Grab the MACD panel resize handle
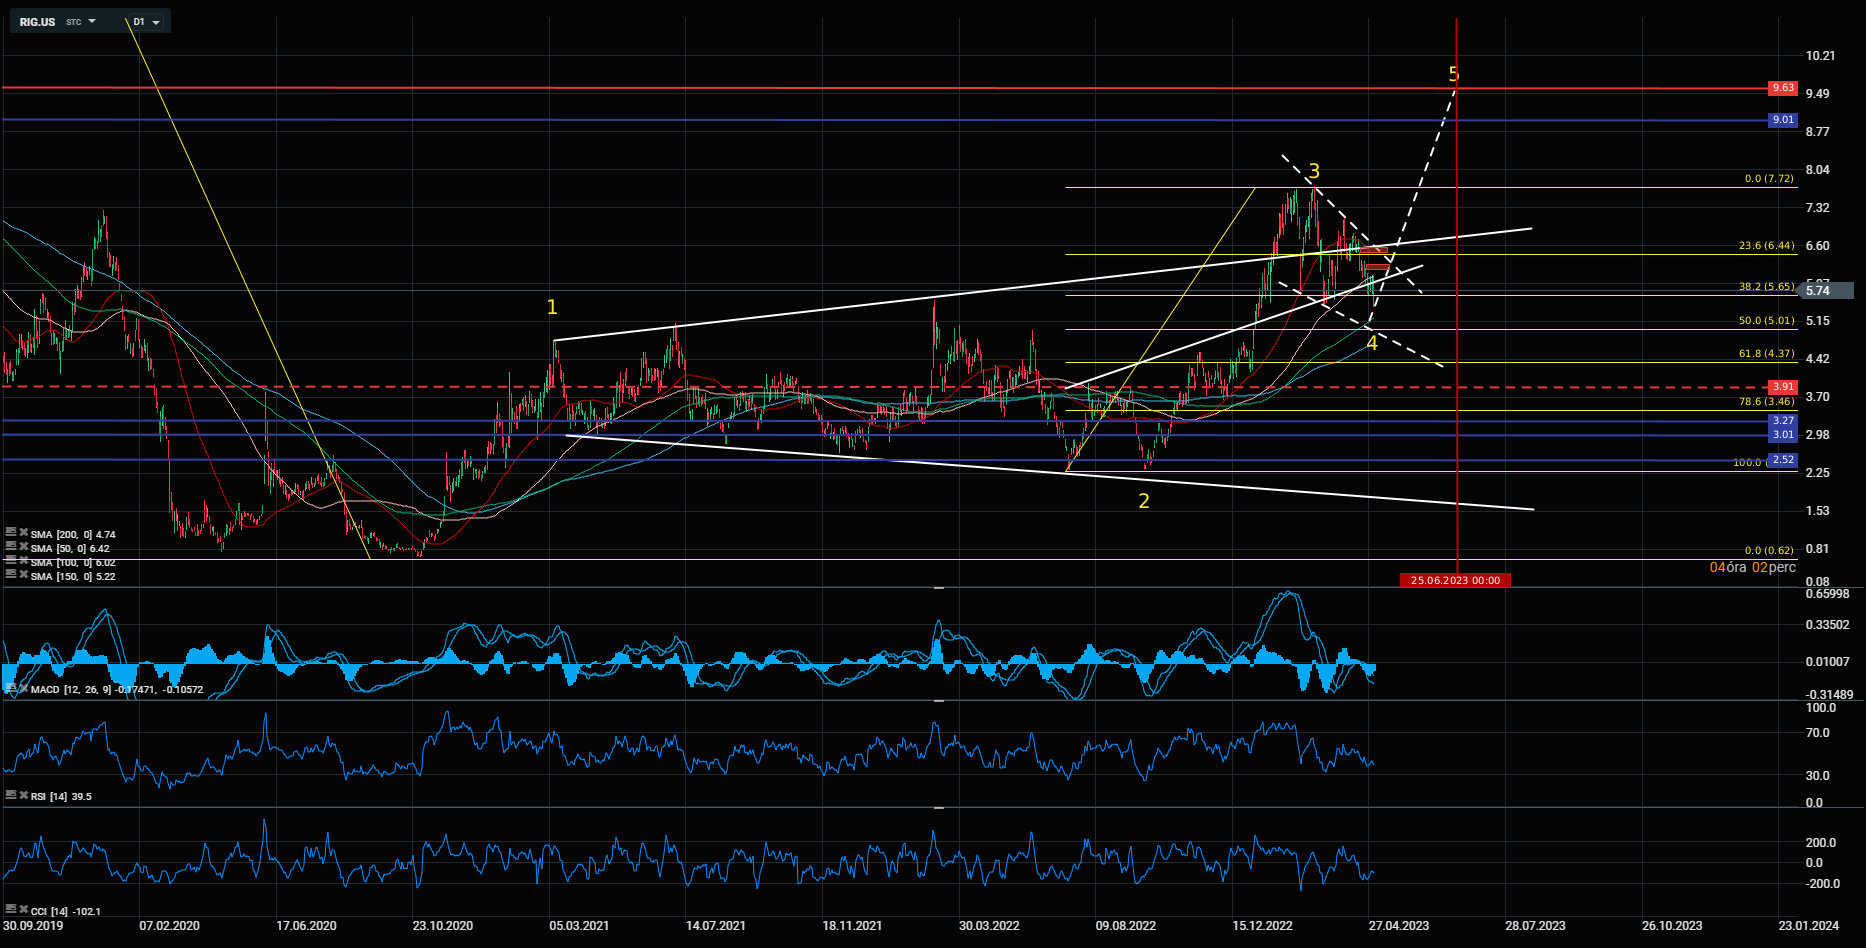The height and width of the screenshot is (948, 1866). [x=939, y=589]
